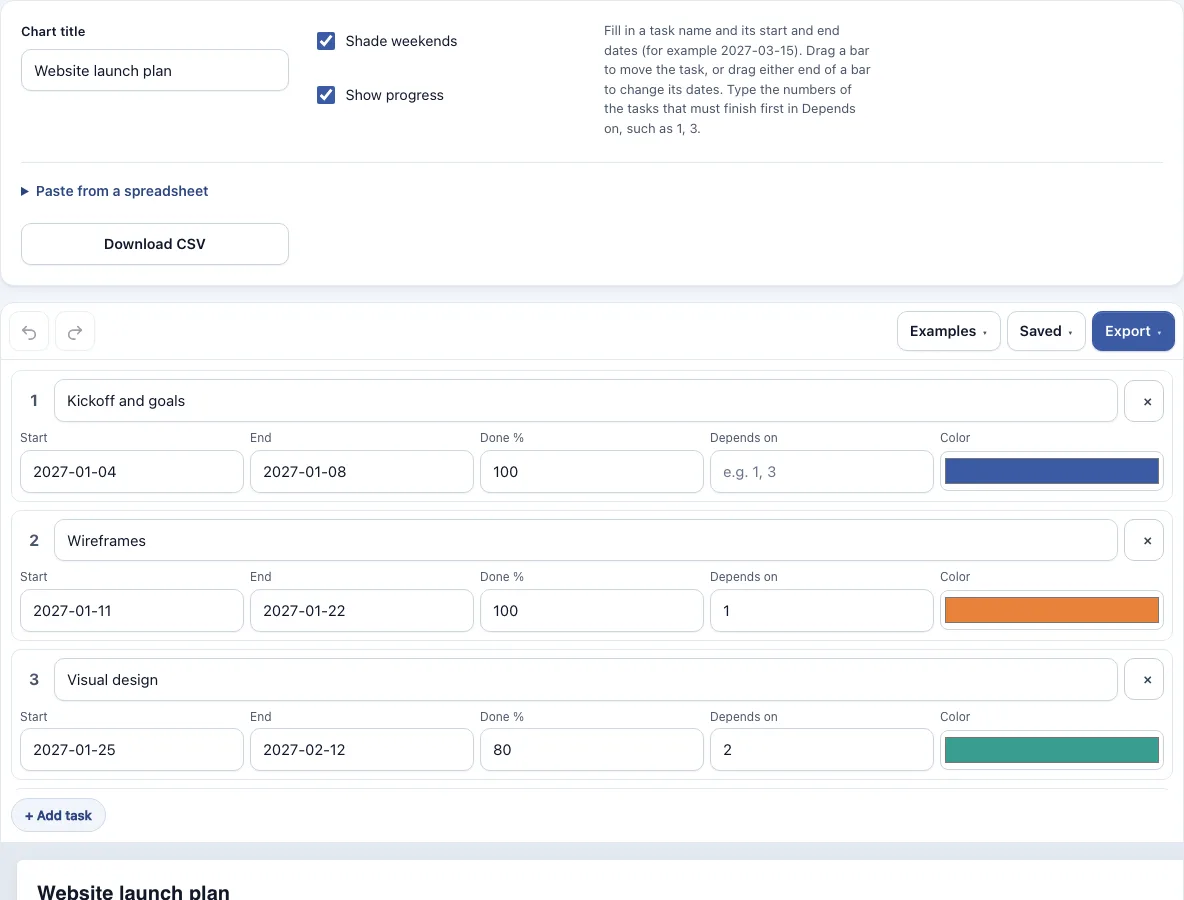Edit the Kickoff and goals name field
Image resolution: width=1184 pixels, height=900 pixels.
585,401
